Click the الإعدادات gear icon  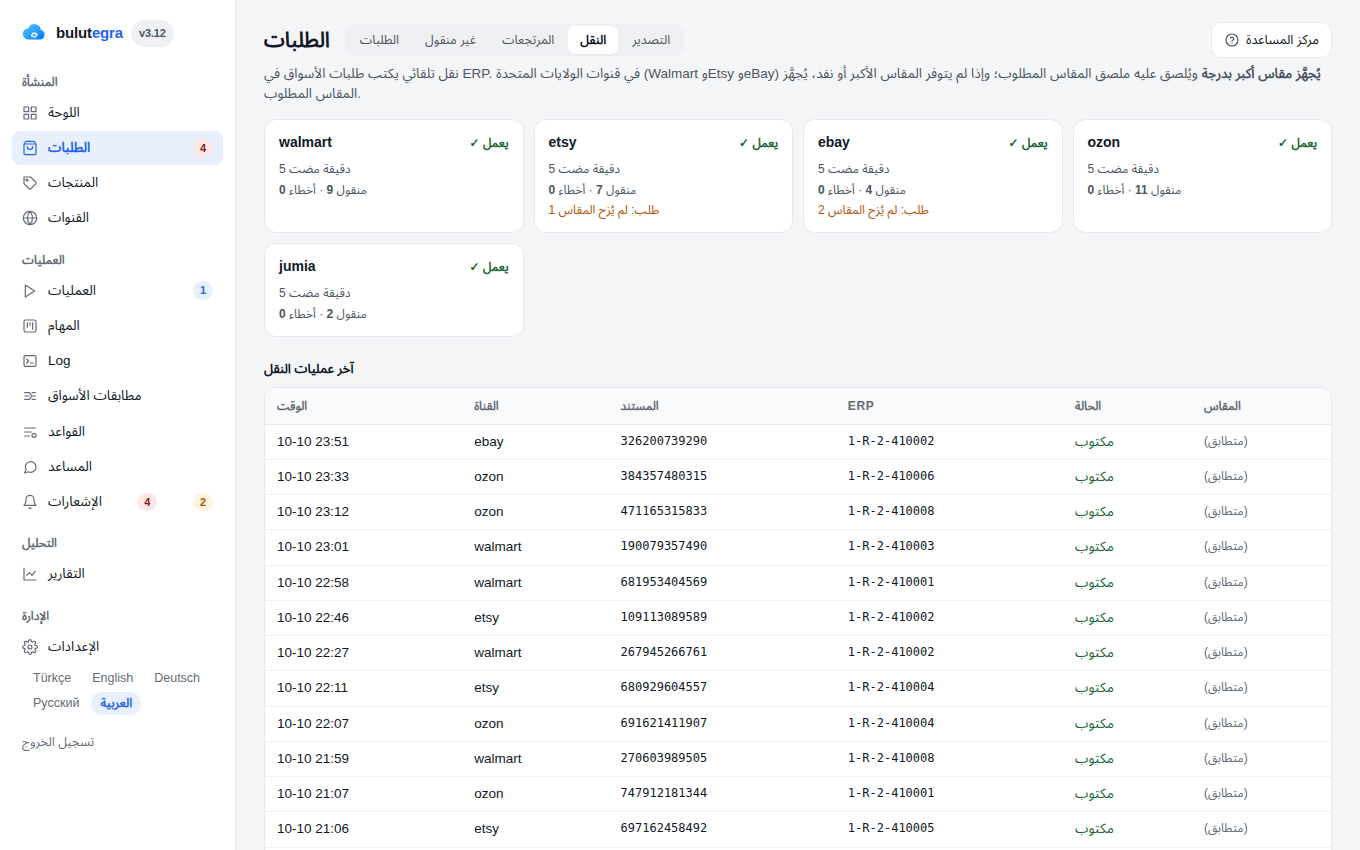(30, 647)
